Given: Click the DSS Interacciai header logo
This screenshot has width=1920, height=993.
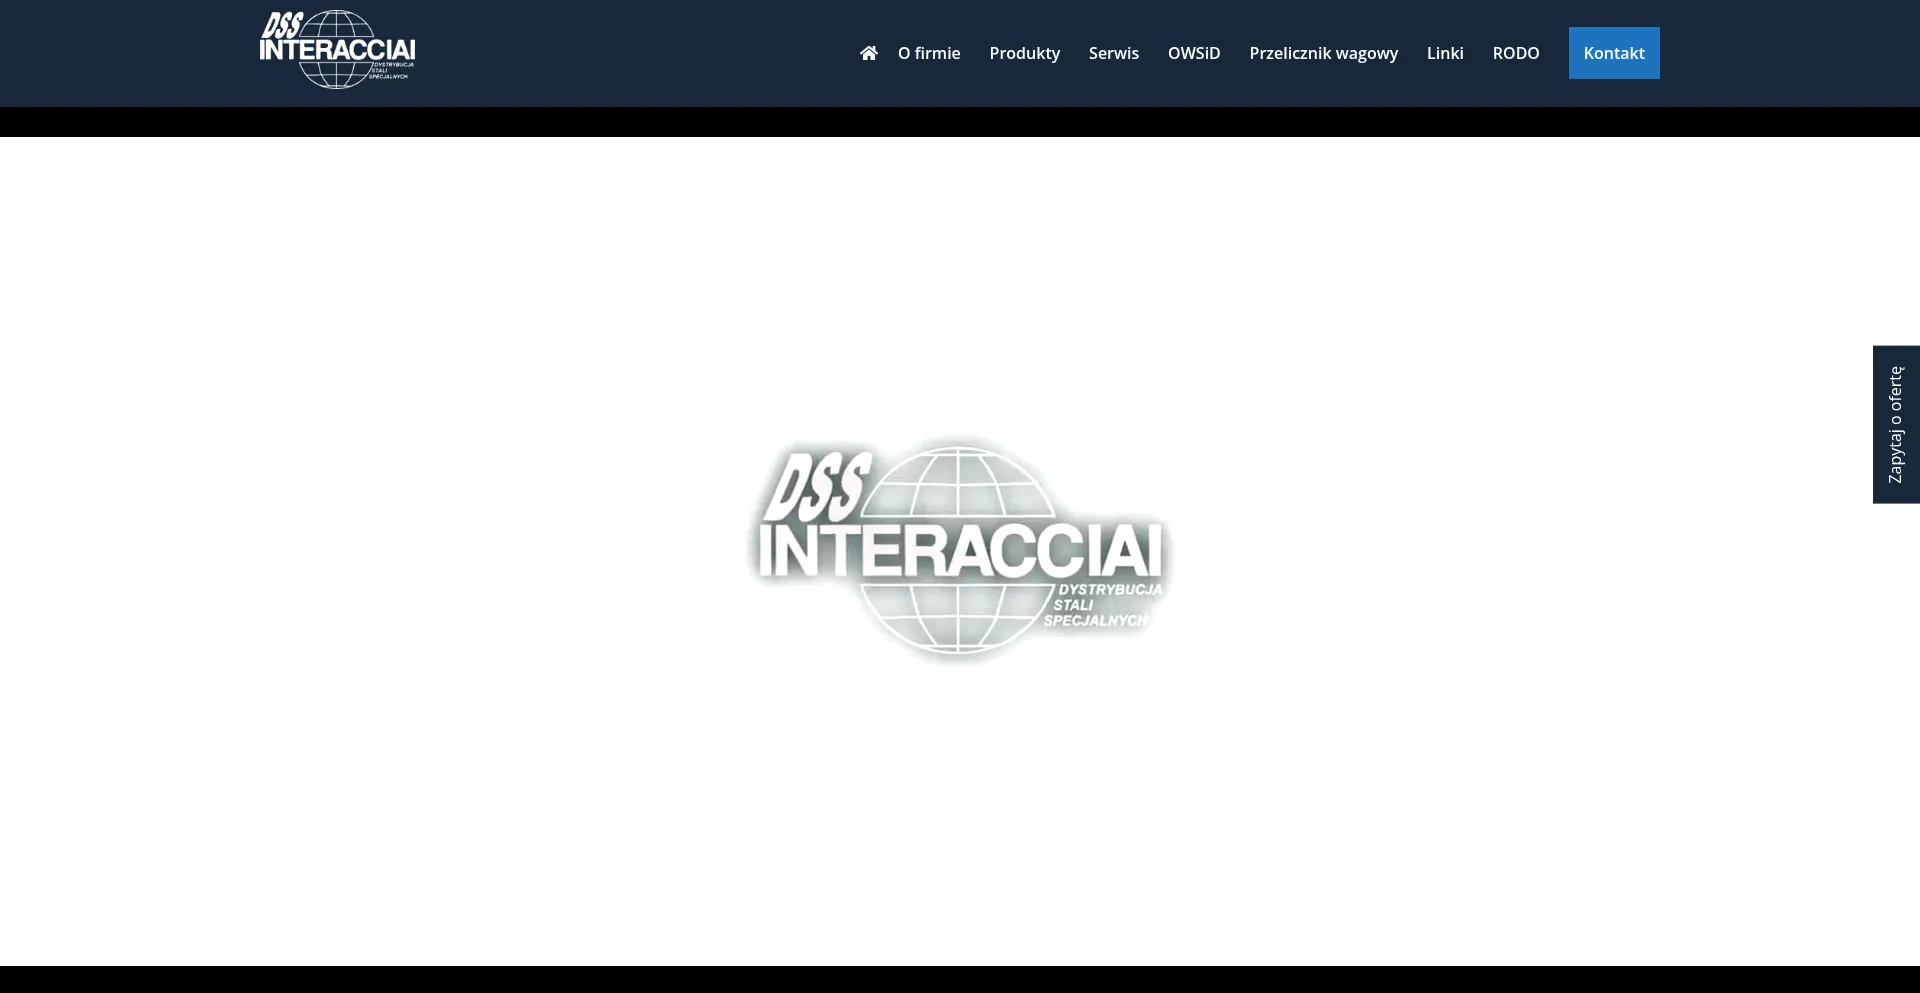Looking at the screenshot, I should [338, 50].
